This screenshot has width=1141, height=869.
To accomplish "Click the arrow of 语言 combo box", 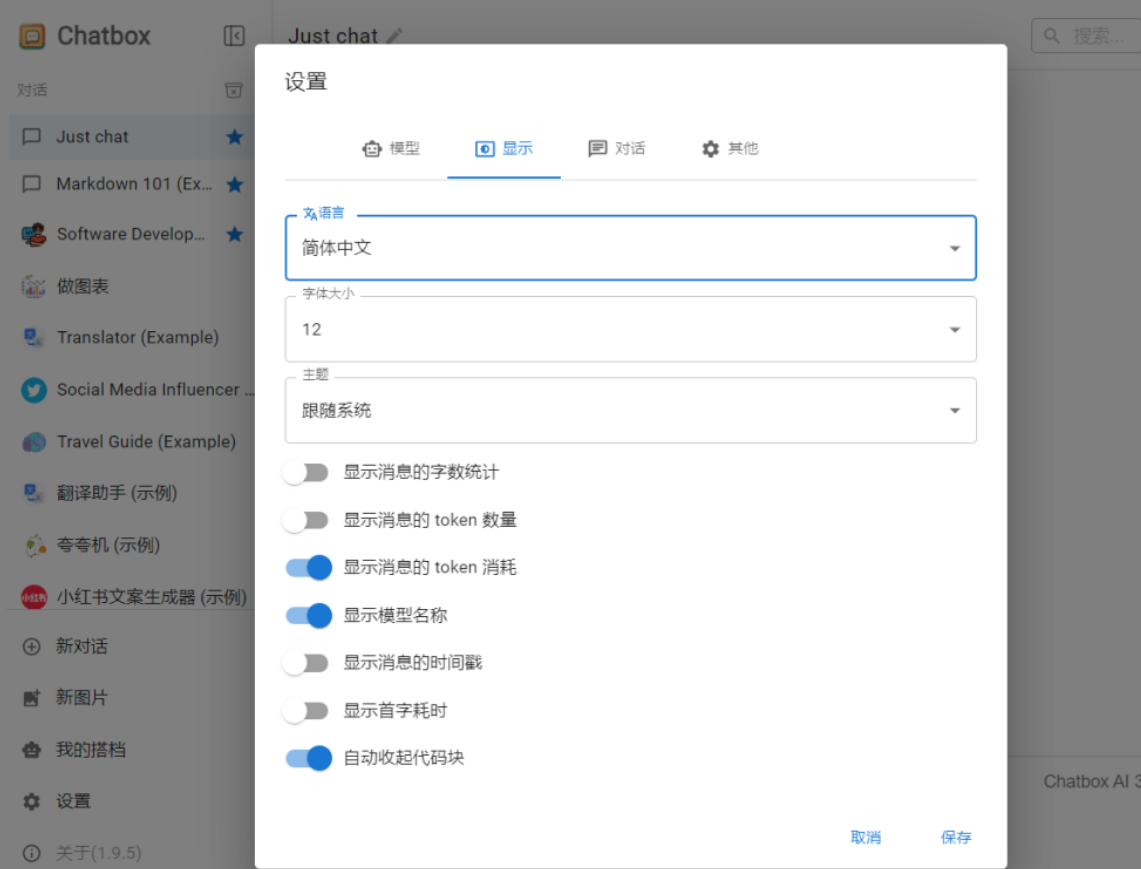I will coord(955,249).
